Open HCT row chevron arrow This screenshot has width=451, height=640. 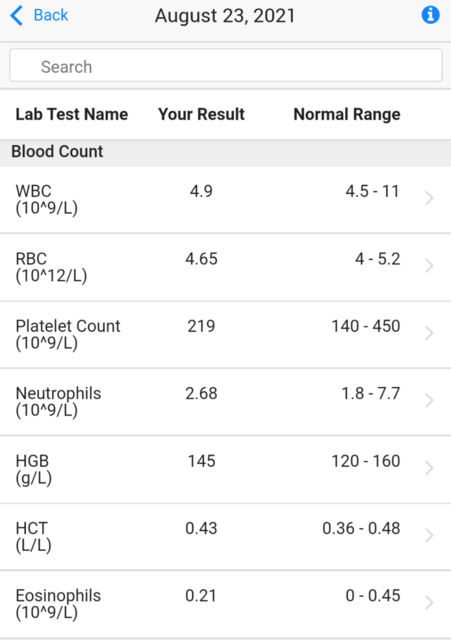429,535
